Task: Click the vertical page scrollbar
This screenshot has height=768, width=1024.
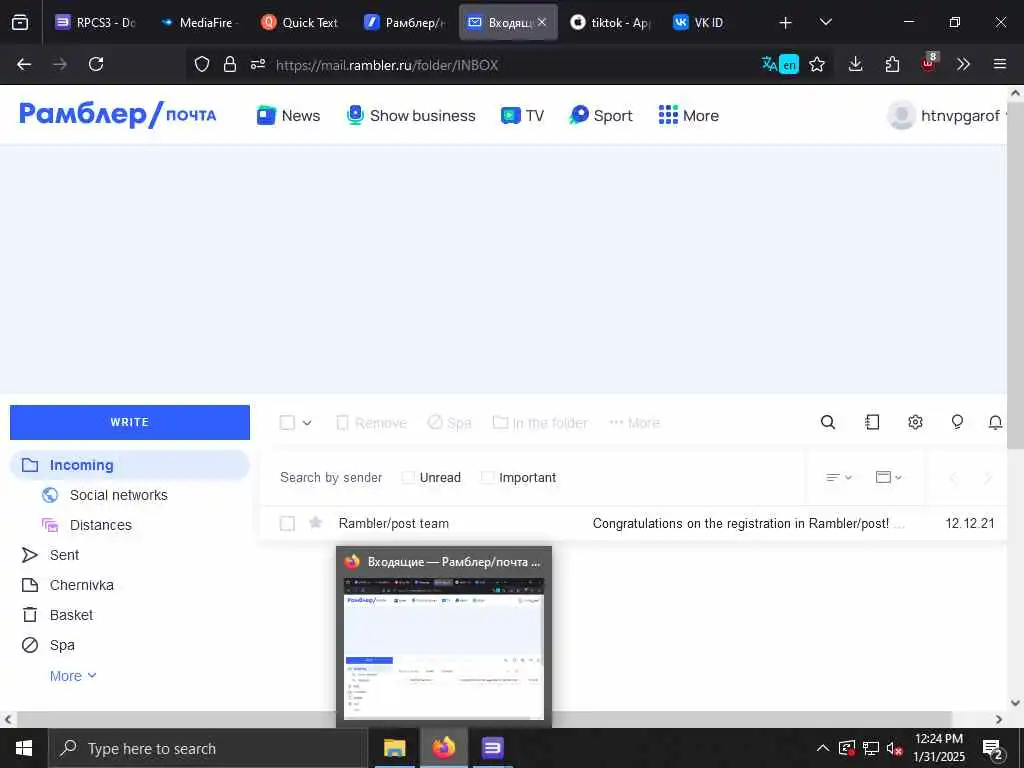Action: pyautogui.click(x=1016, y=274)
